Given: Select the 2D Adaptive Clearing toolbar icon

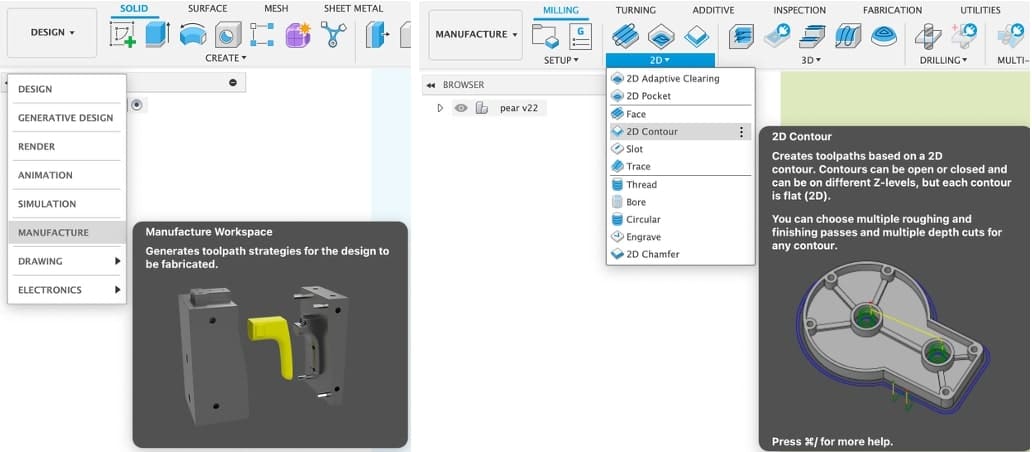Looking at the screenshot, I should [x=625, y=36].
